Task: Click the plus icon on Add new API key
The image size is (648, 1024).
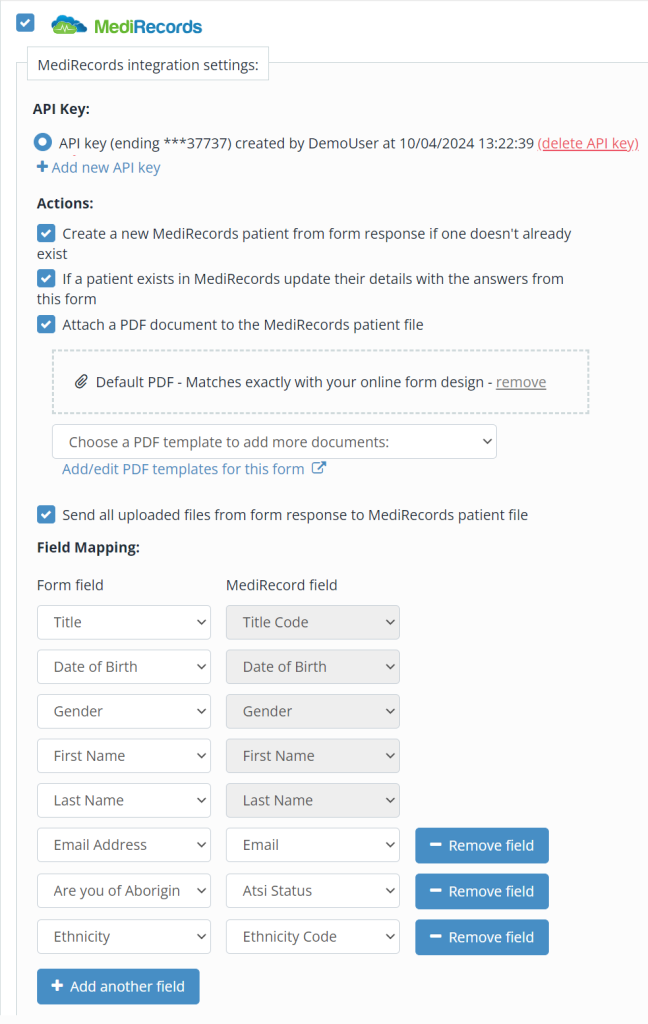Action: click(x=42, y=167)
